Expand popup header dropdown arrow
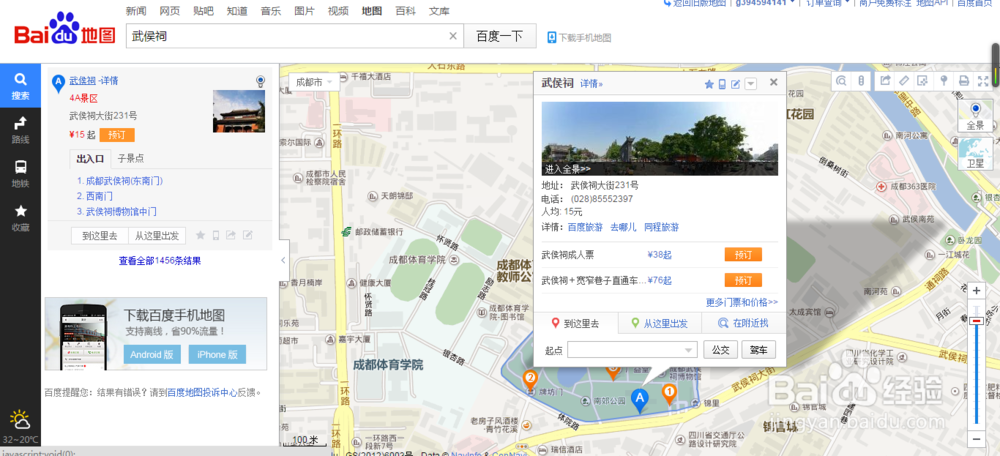Image resolution: width=1000 pixels, height=456 pixels. [750, 84]
